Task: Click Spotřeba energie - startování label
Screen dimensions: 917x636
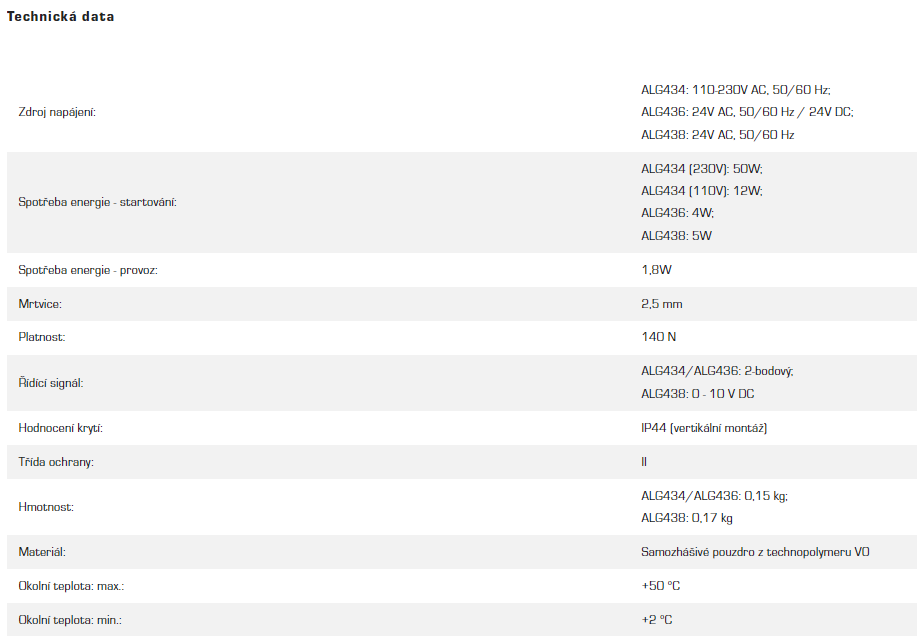Action: click(97, 202)
